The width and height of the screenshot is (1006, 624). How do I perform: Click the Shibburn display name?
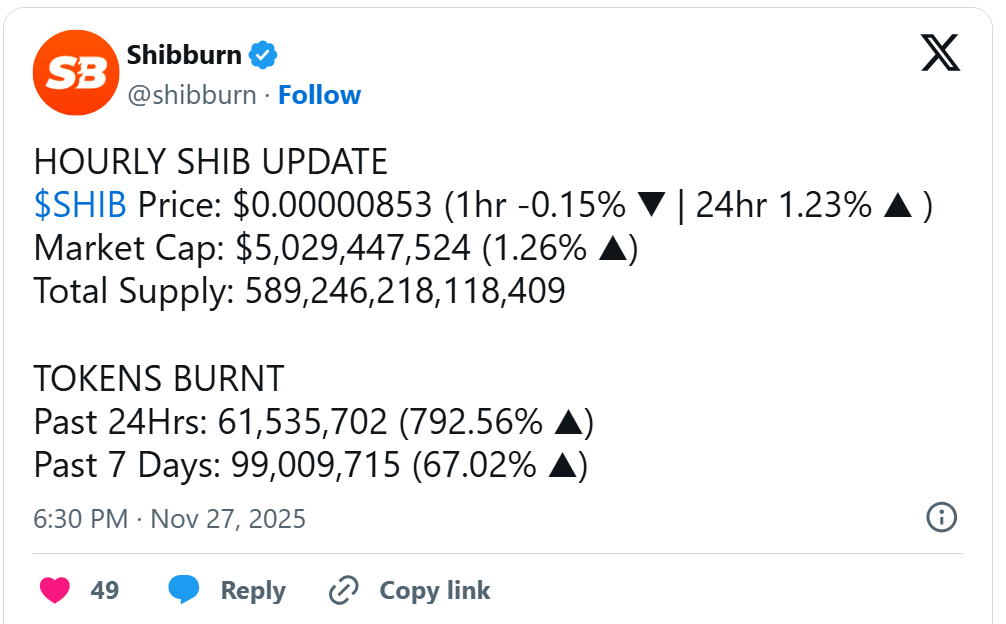(x=185, y=55)
